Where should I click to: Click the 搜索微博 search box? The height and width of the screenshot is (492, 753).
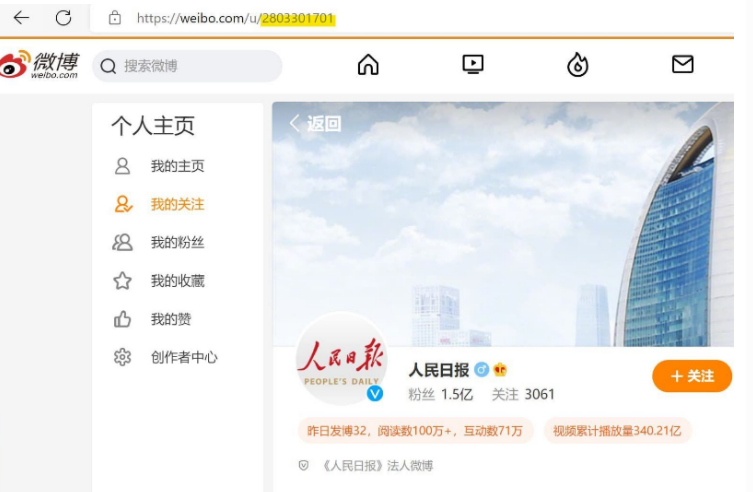click(x=187, y=66)
